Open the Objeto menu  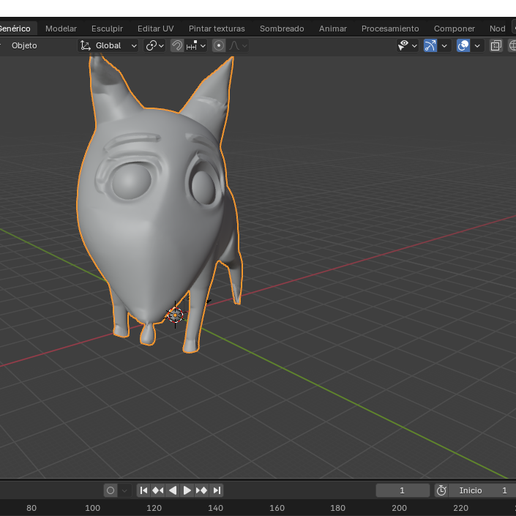tap(24, 45)
